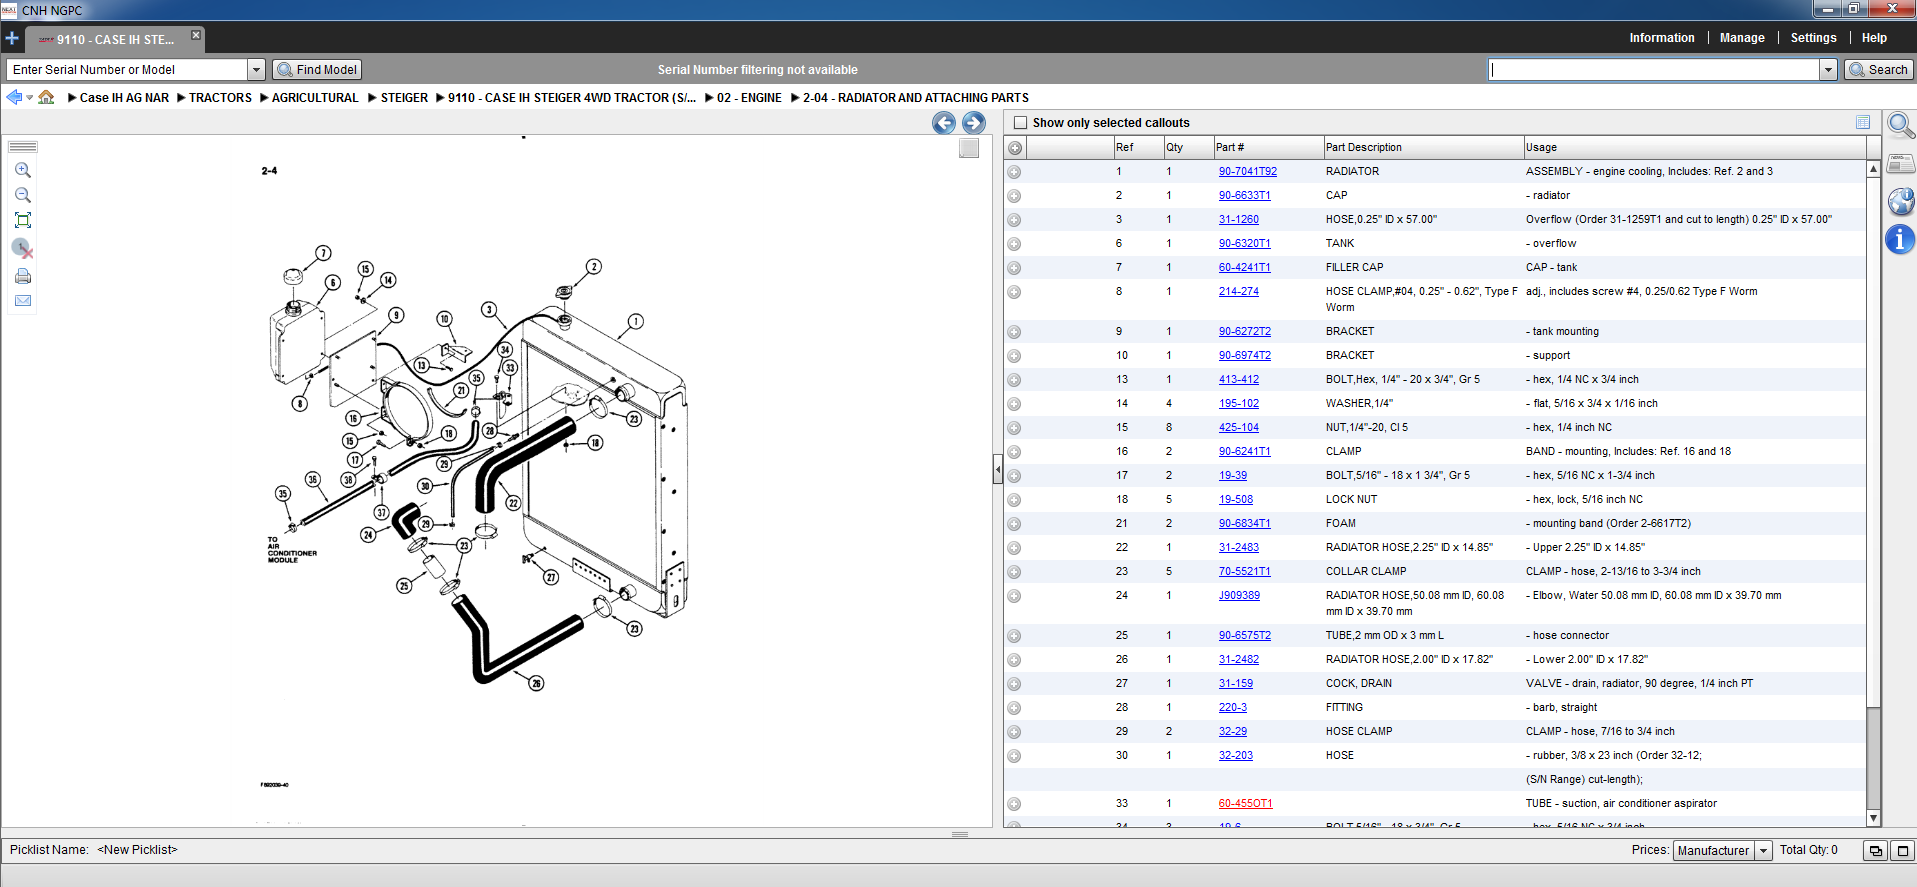The image size is (1917, 887).
Task: Restore the picklist panel icon
Action: [x=1875, y=851]
